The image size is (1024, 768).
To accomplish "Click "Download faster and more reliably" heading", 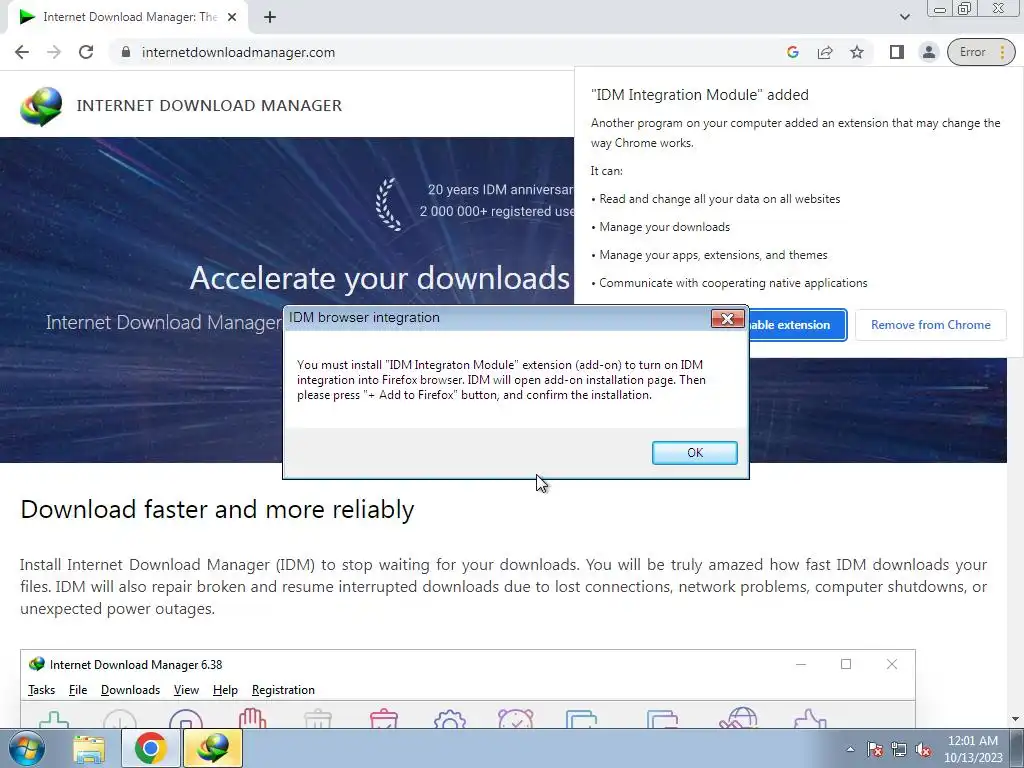I will click(x=217, y=509).
